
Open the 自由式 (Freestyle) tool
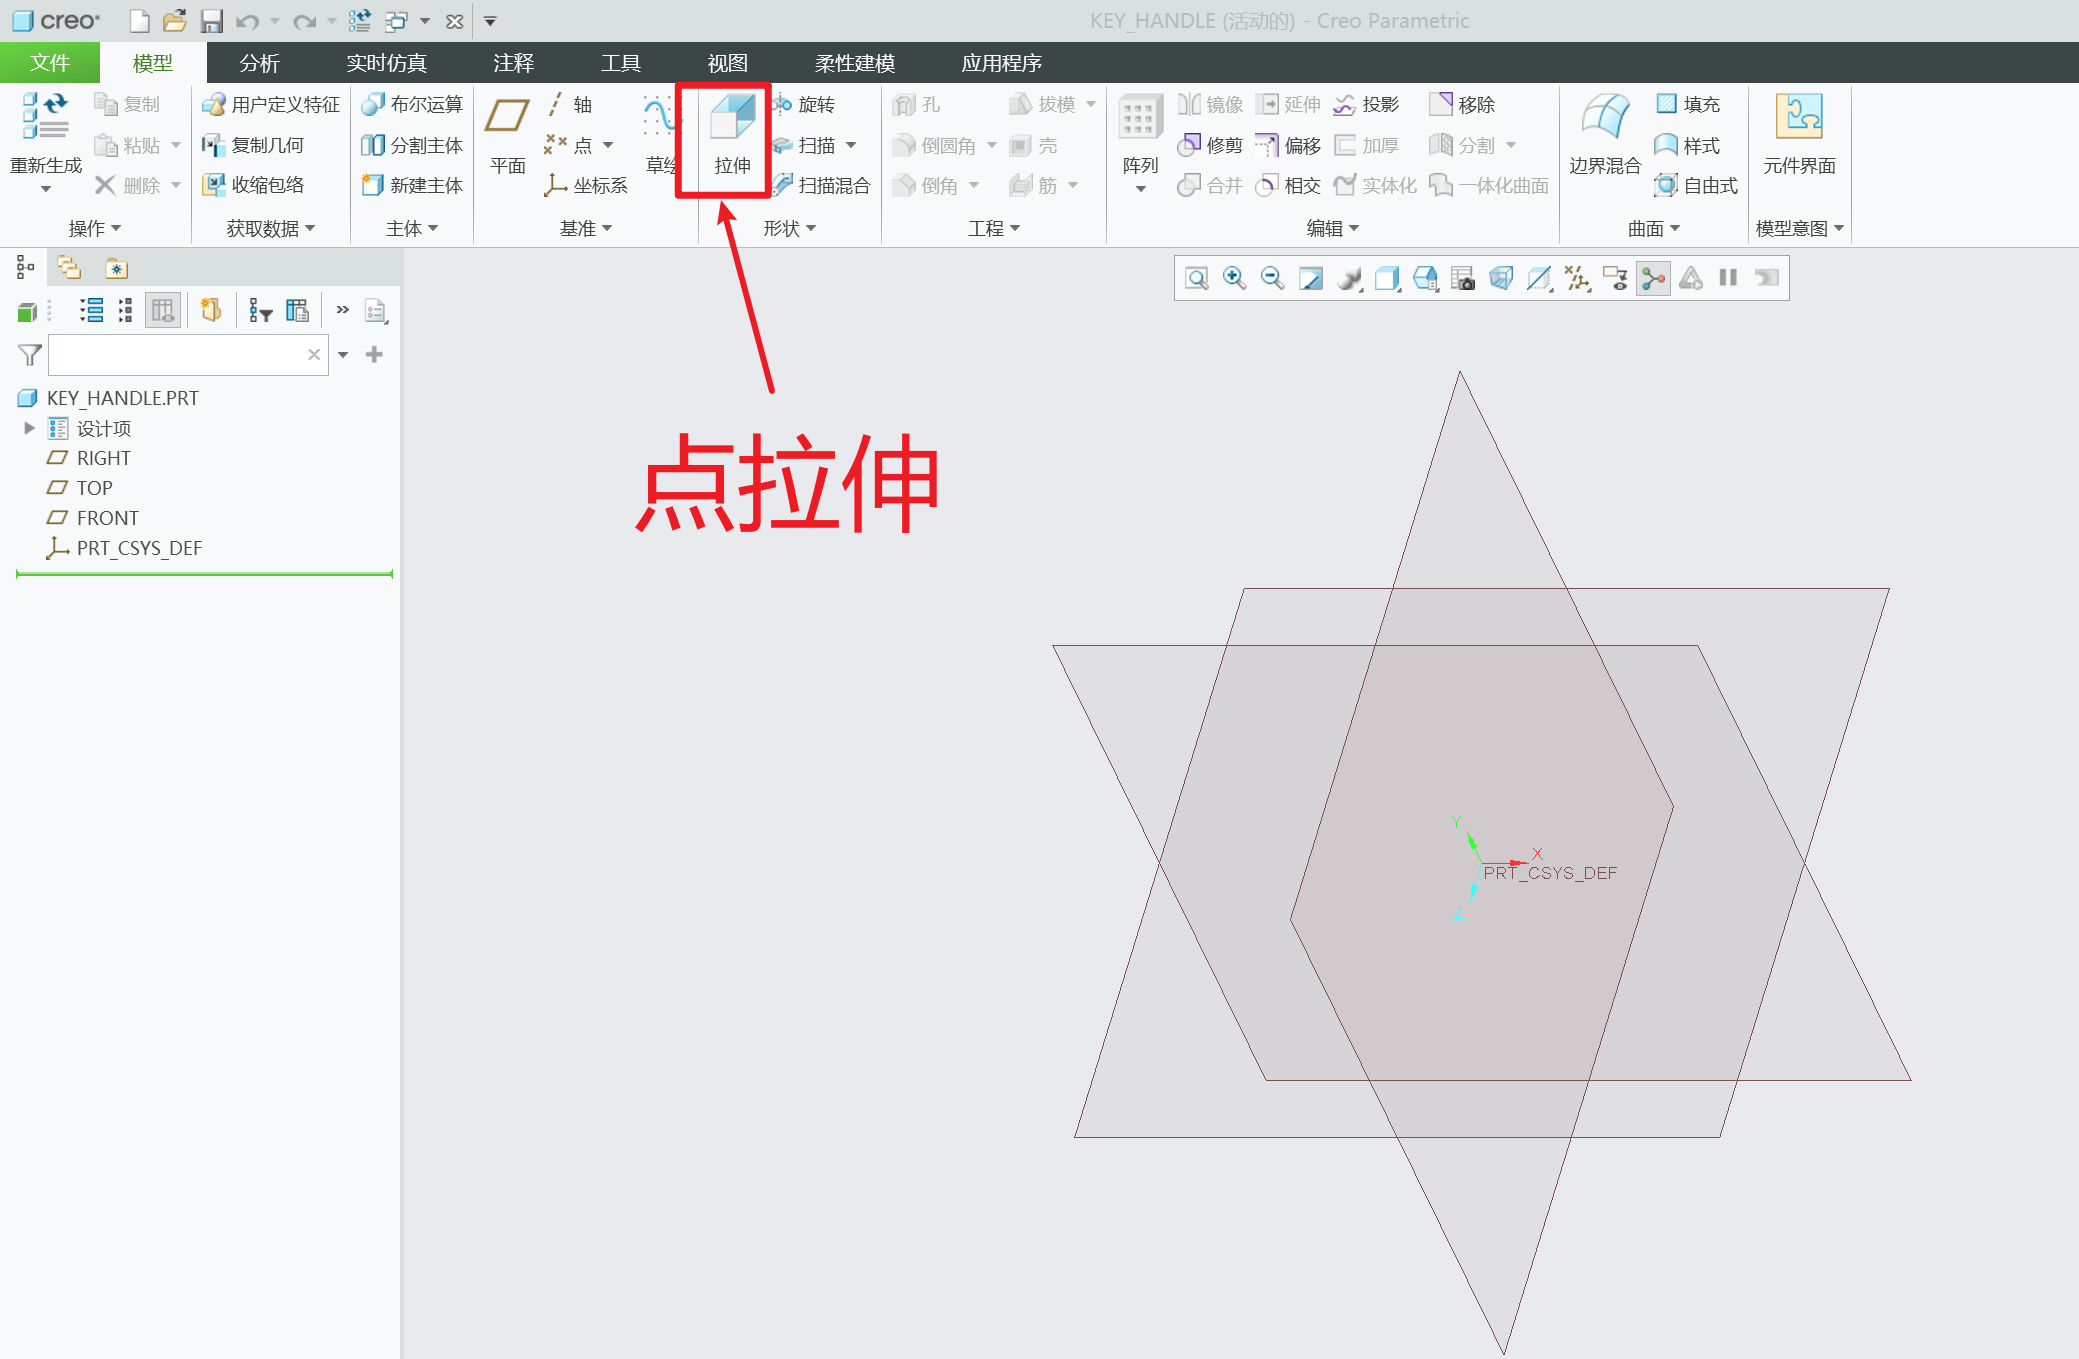[1697, 185]
